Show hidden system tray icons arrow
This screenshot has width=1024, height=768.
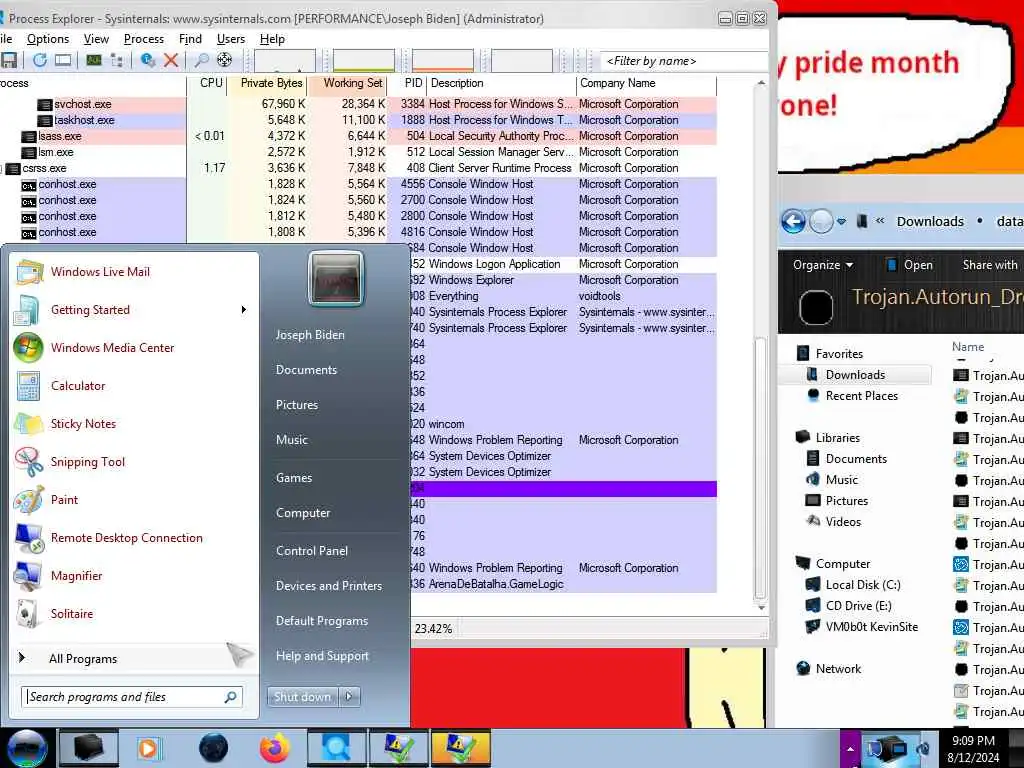850,749
